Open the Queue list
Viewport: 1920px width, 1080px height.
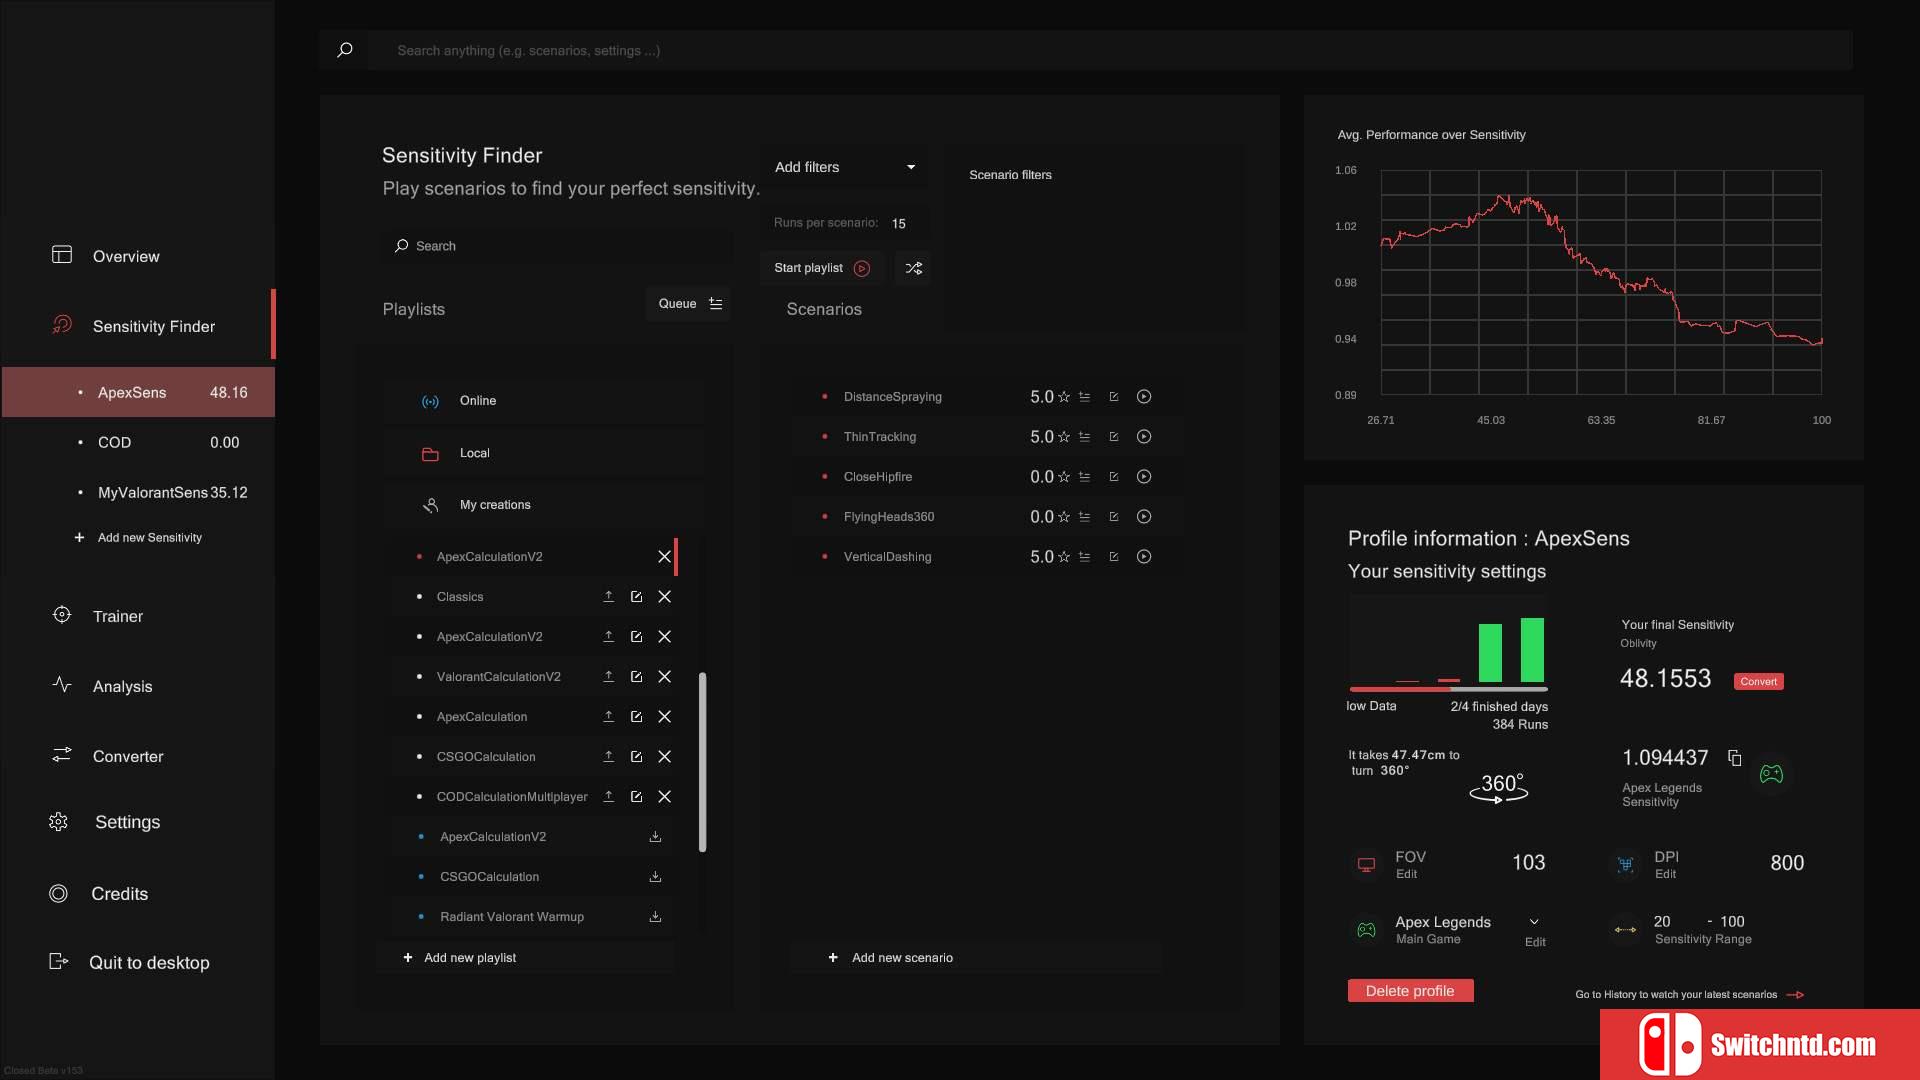[689, 304]
